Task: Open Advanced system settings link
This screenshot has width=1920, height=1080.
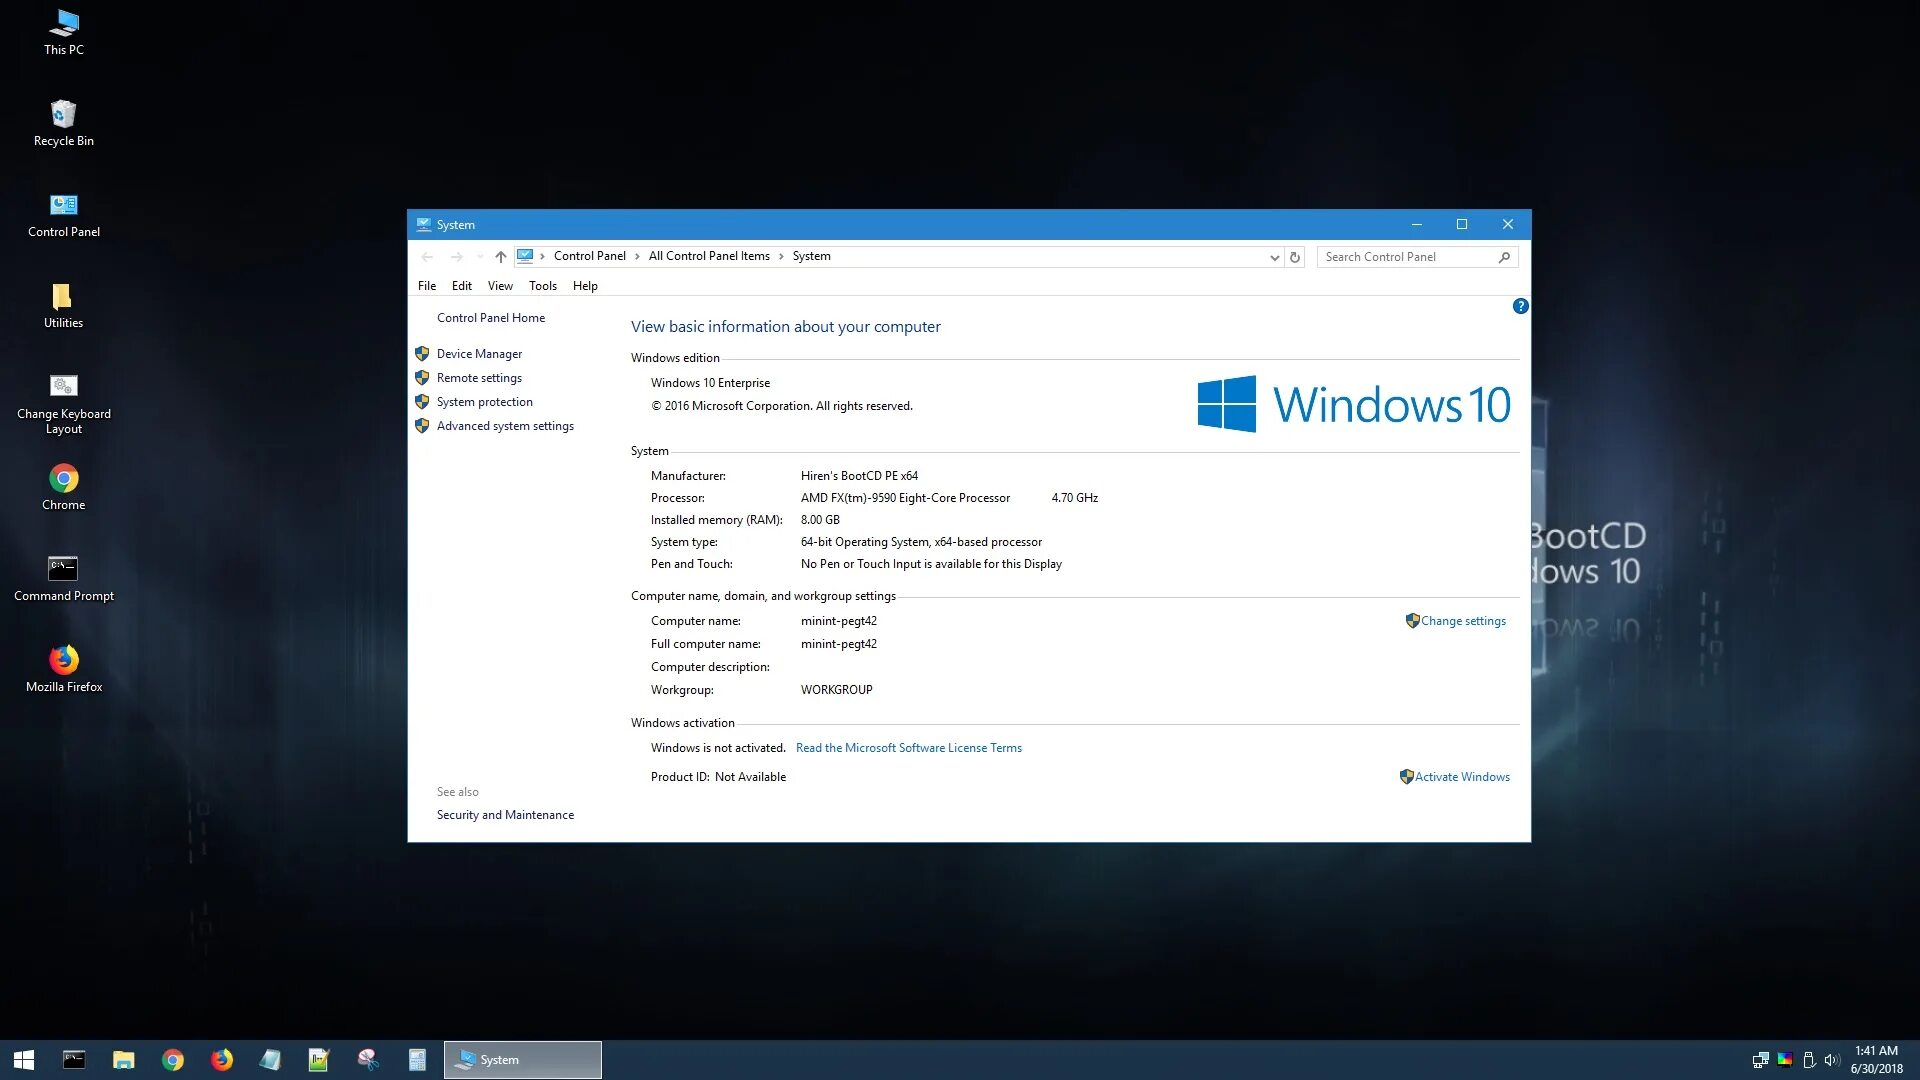Action: (505, 426)
